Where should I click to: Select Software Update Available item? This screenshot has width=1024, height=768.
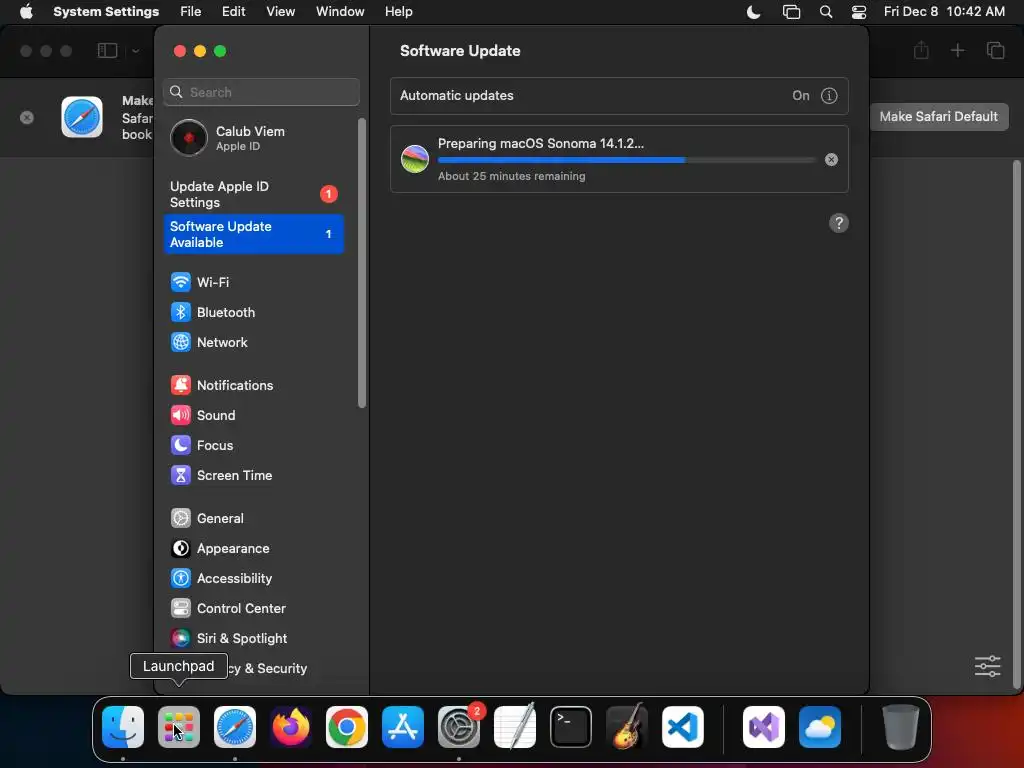(x=253, y=234)
